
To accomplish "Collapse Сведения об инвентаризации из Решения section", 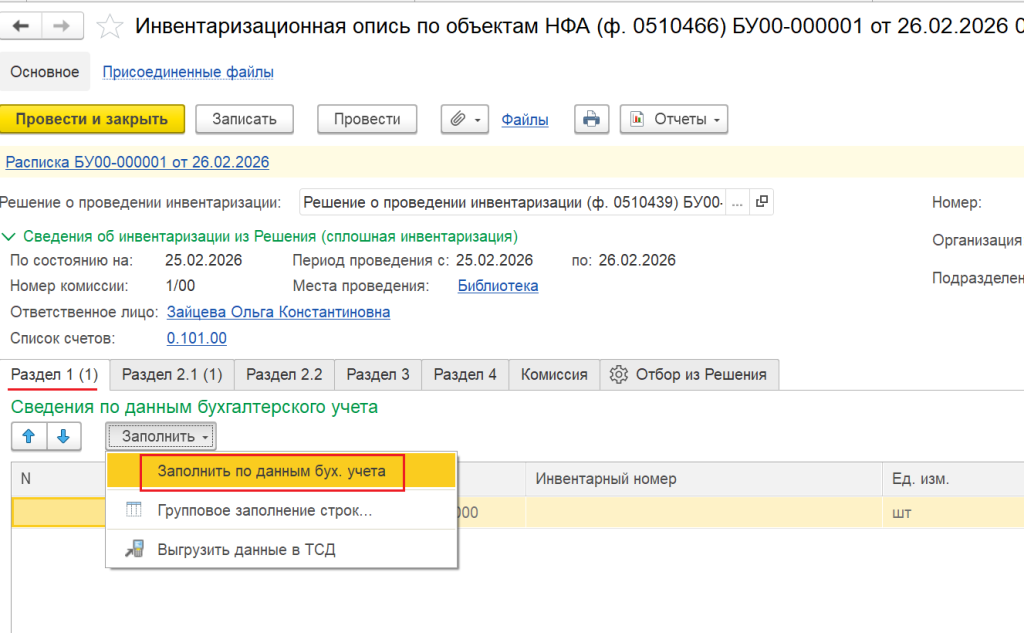I will point(10,237).
